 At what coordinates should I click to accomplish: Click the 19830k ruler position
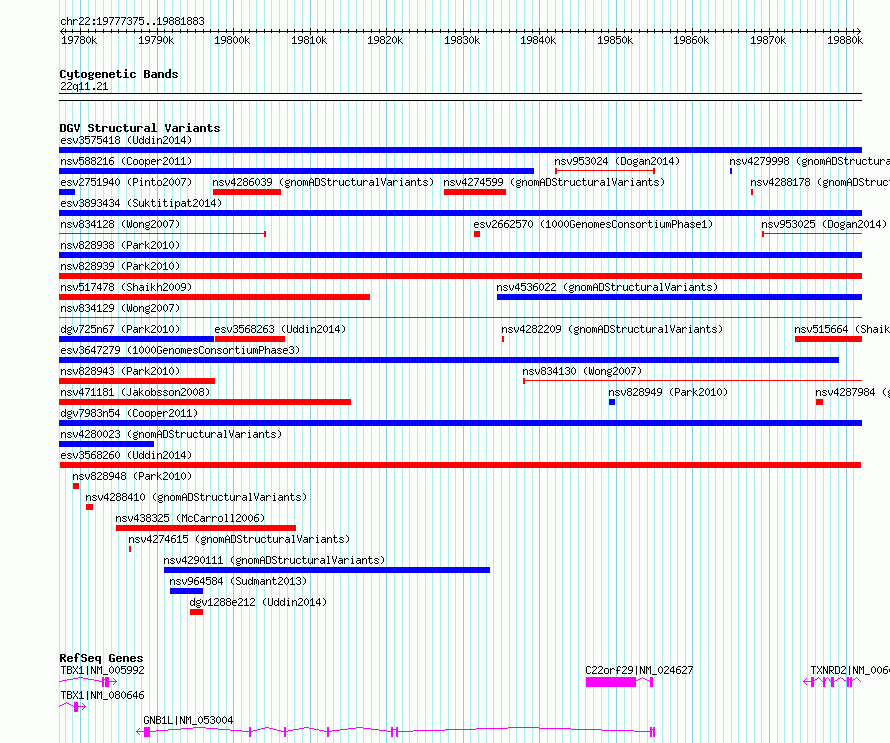pyautogui.click(x=461, y=40)
